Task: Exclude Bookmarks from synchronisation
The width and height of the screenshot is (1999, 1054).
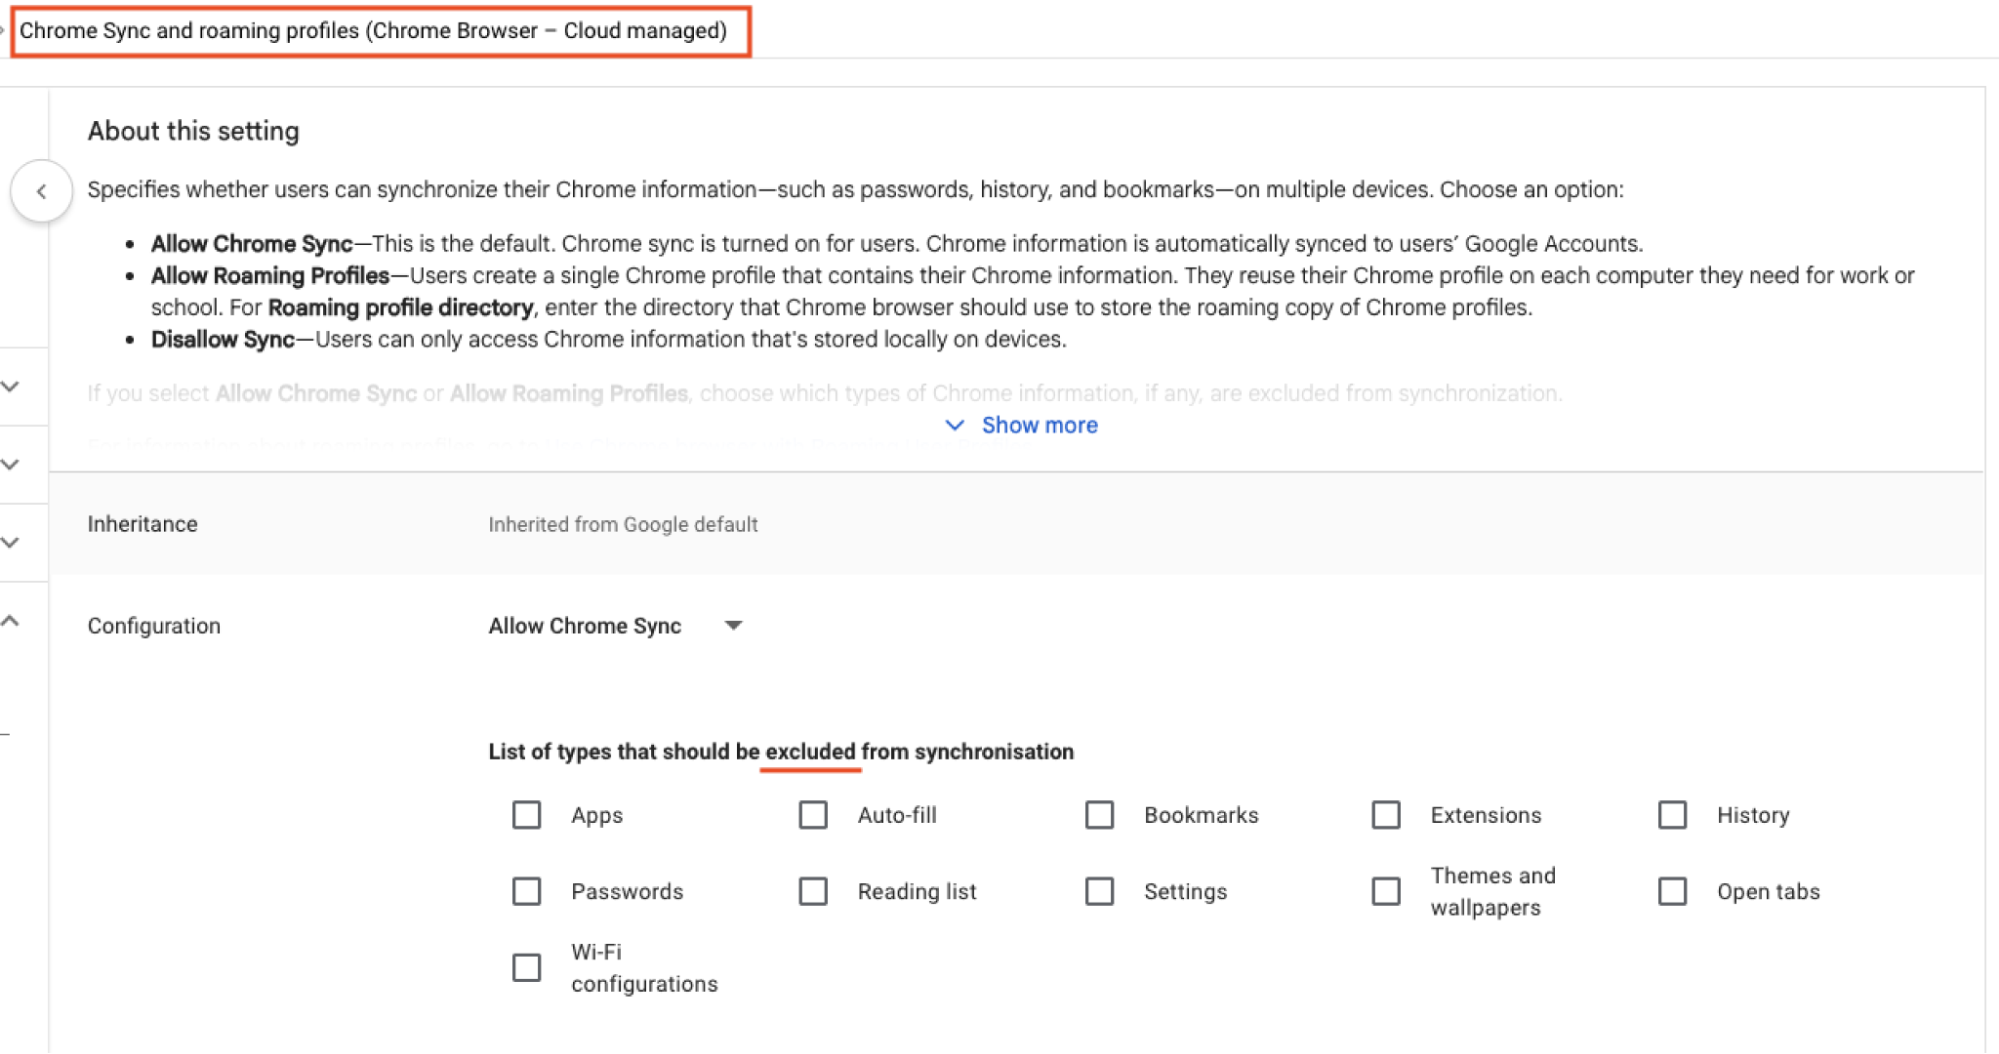Action: point(1100,815)
